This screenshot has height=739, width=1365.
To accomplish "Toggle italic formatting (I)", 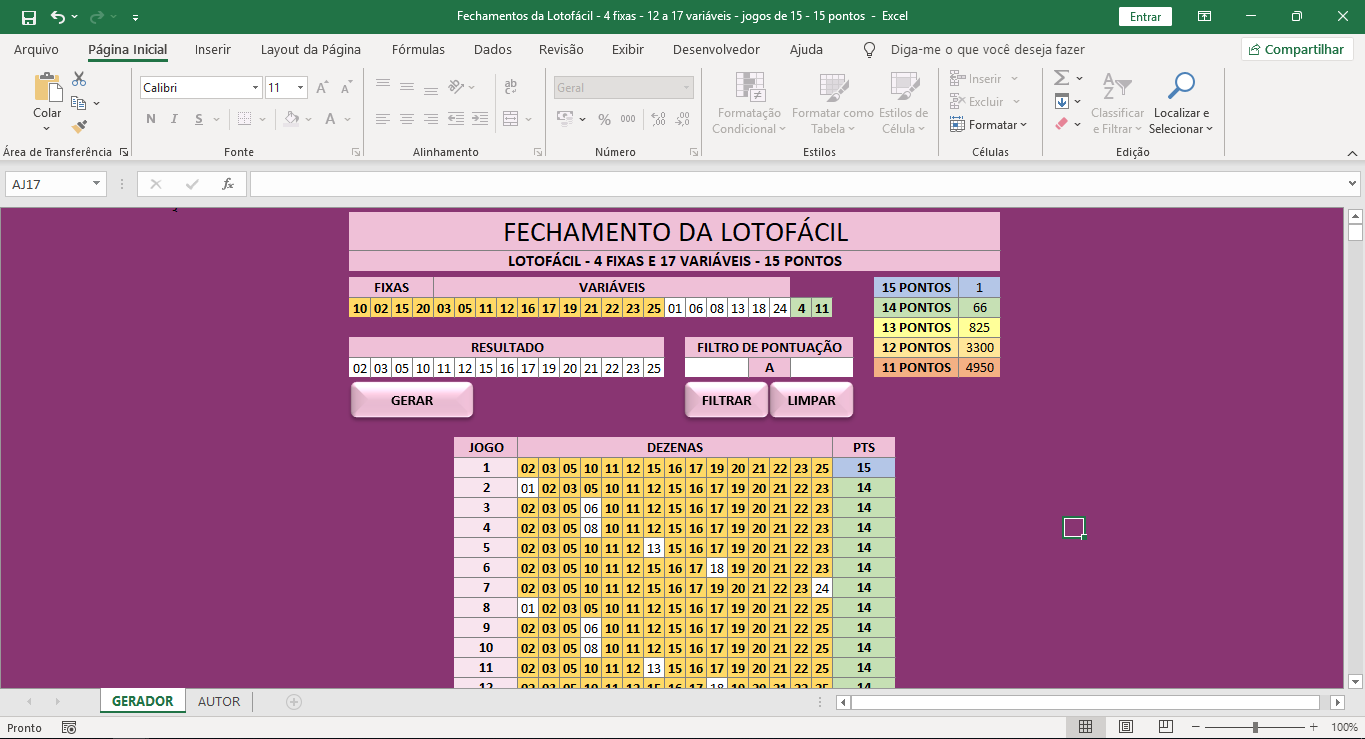I will click(x=175, y=119).
